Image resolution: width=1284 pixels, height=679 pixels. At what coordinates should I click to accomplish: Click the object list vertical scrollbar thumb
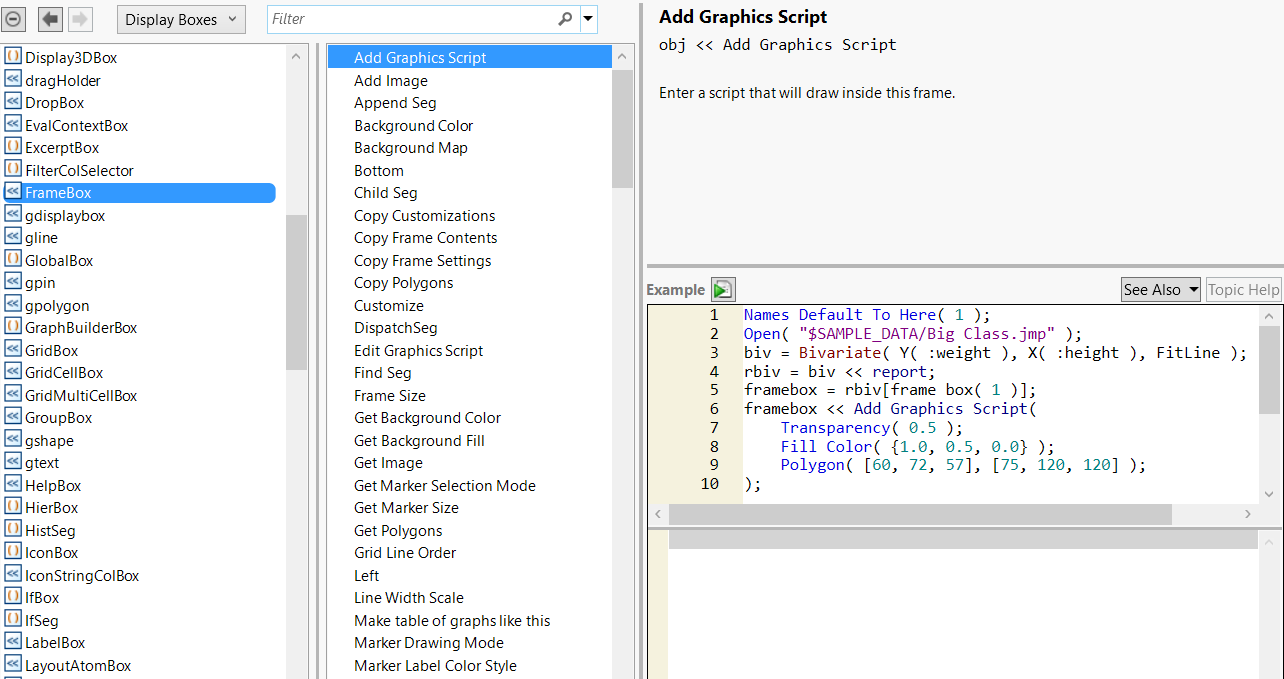click(x=296, y=292)
